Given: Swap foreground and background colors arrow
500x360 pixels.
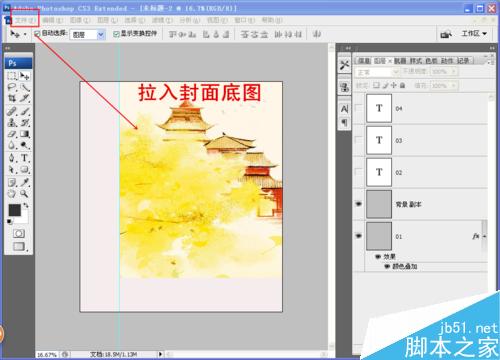Looking at the screenshot, I should [x=26, y=206].
